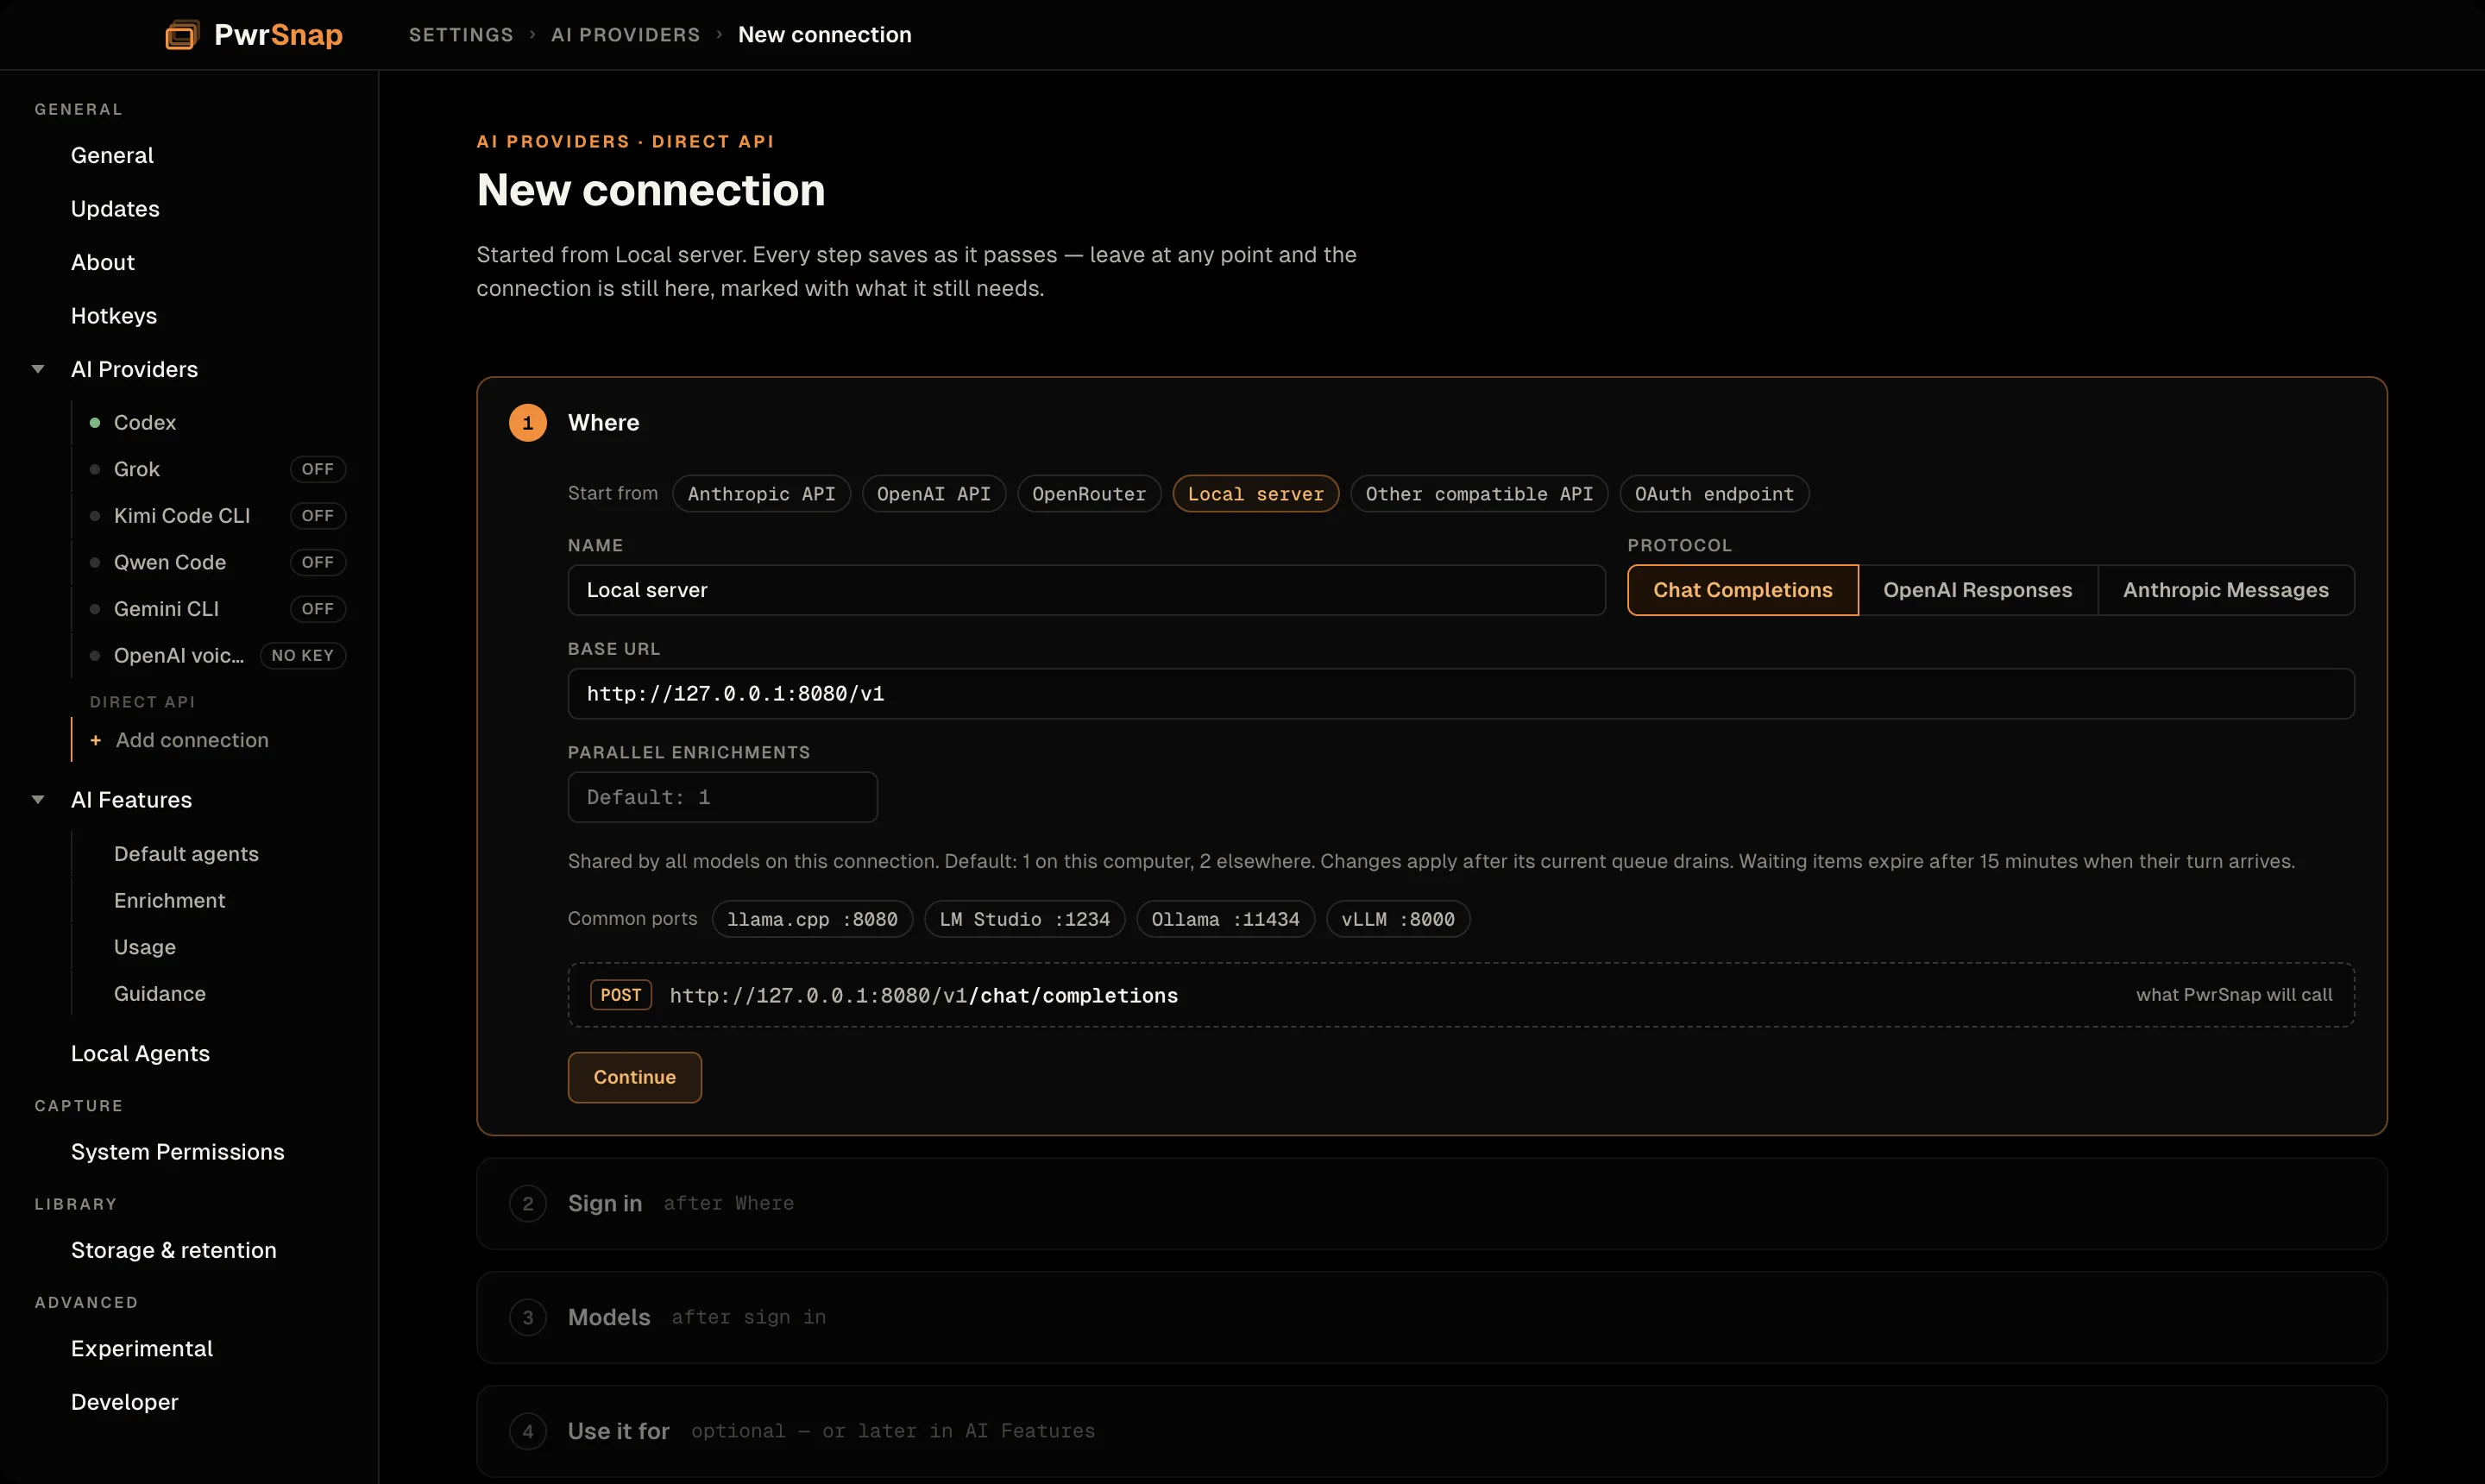Apply Ollama :11434 port chip
This screenshot has width=2485, height=1484.
(x=1225, y=919)
